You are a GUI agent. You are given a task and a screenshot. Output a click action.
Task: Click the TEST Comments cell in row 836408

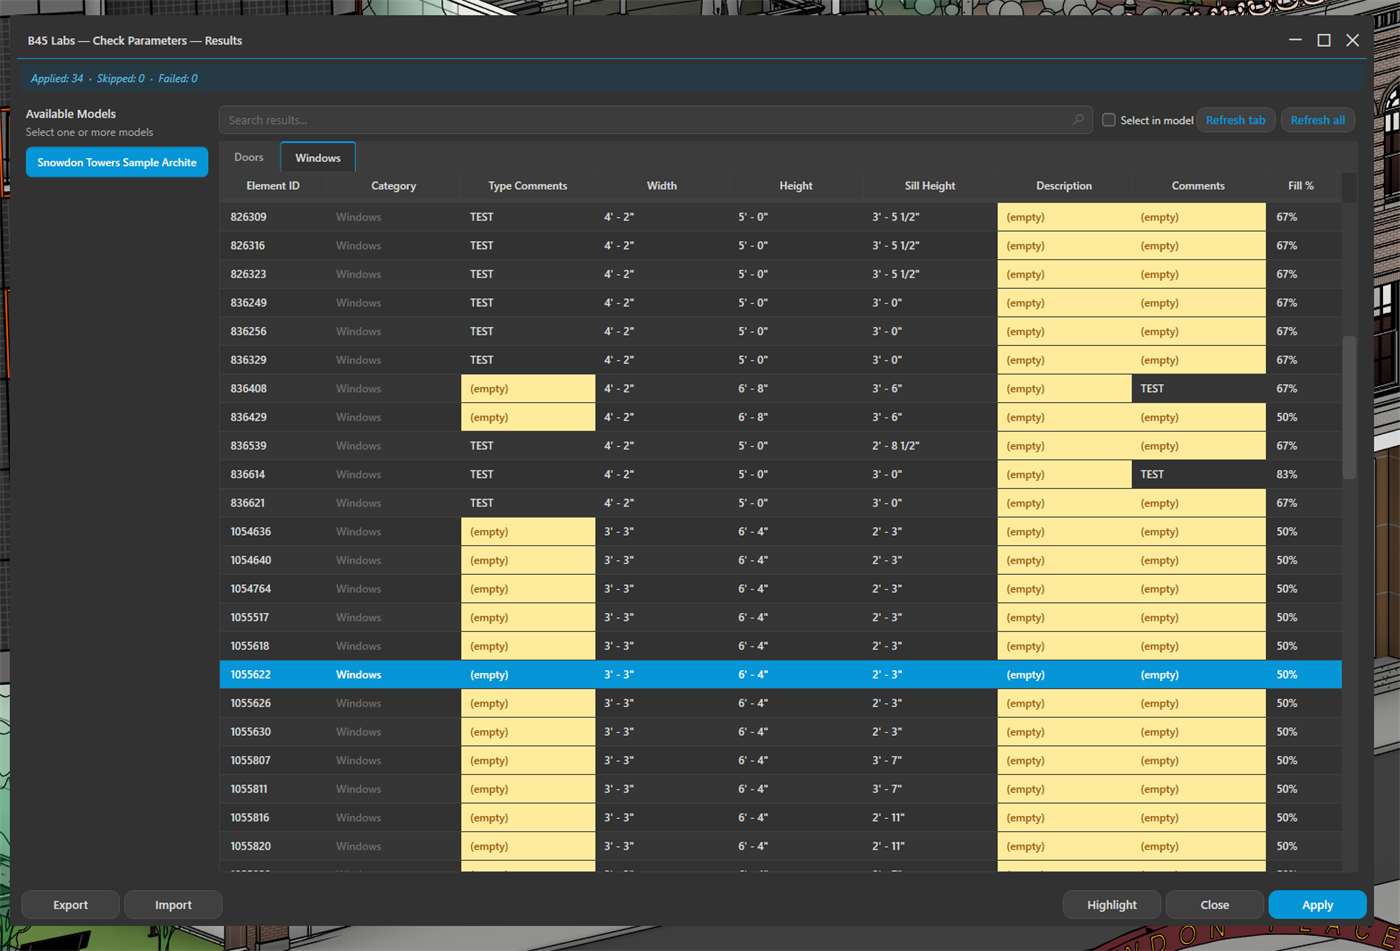tap(1198, 389)
